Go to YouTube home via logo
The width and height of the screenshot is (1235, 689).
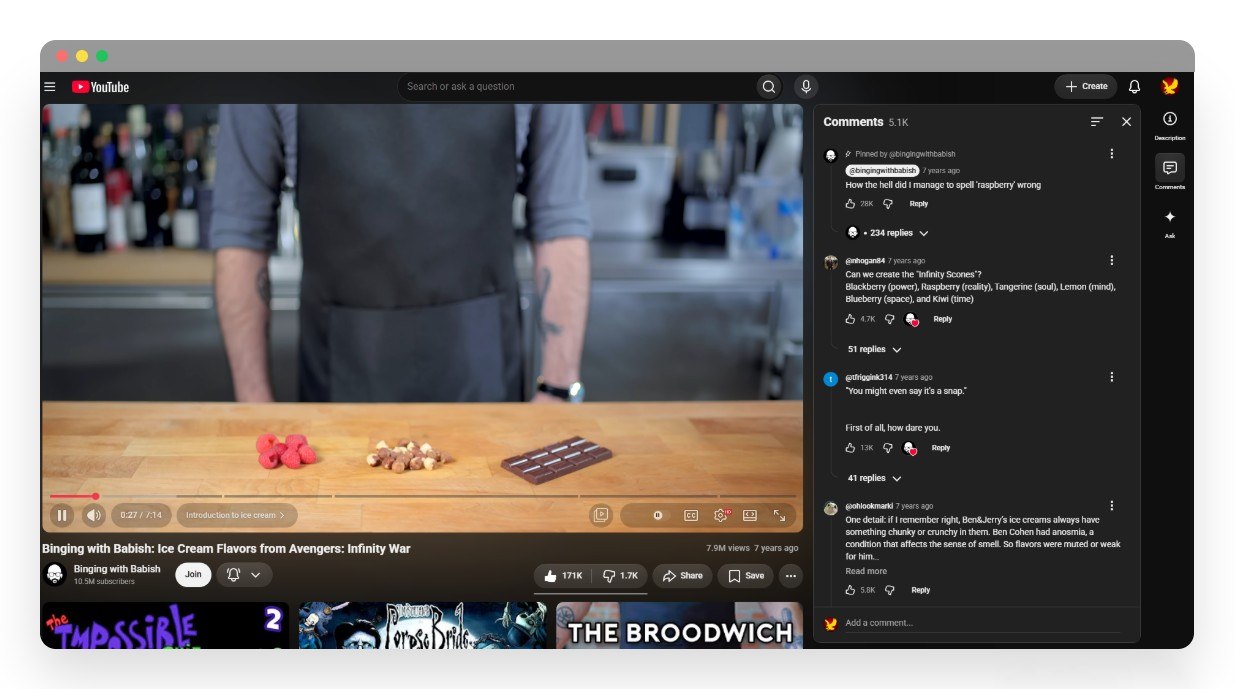click(100, 87)
